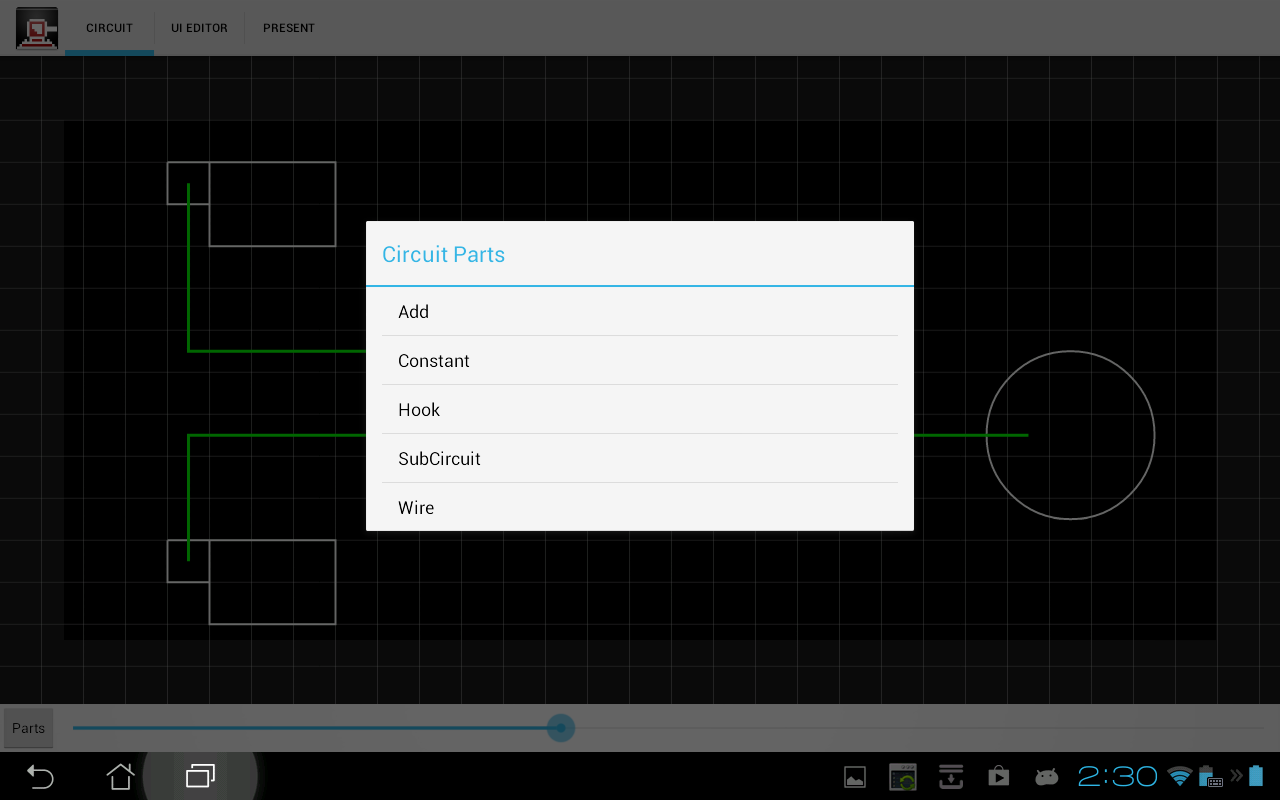Viewport: 1280px width, 800px height.
Task: Open the Android debug notification icon
Action: pyautogui.click(x=1046, y=777)
